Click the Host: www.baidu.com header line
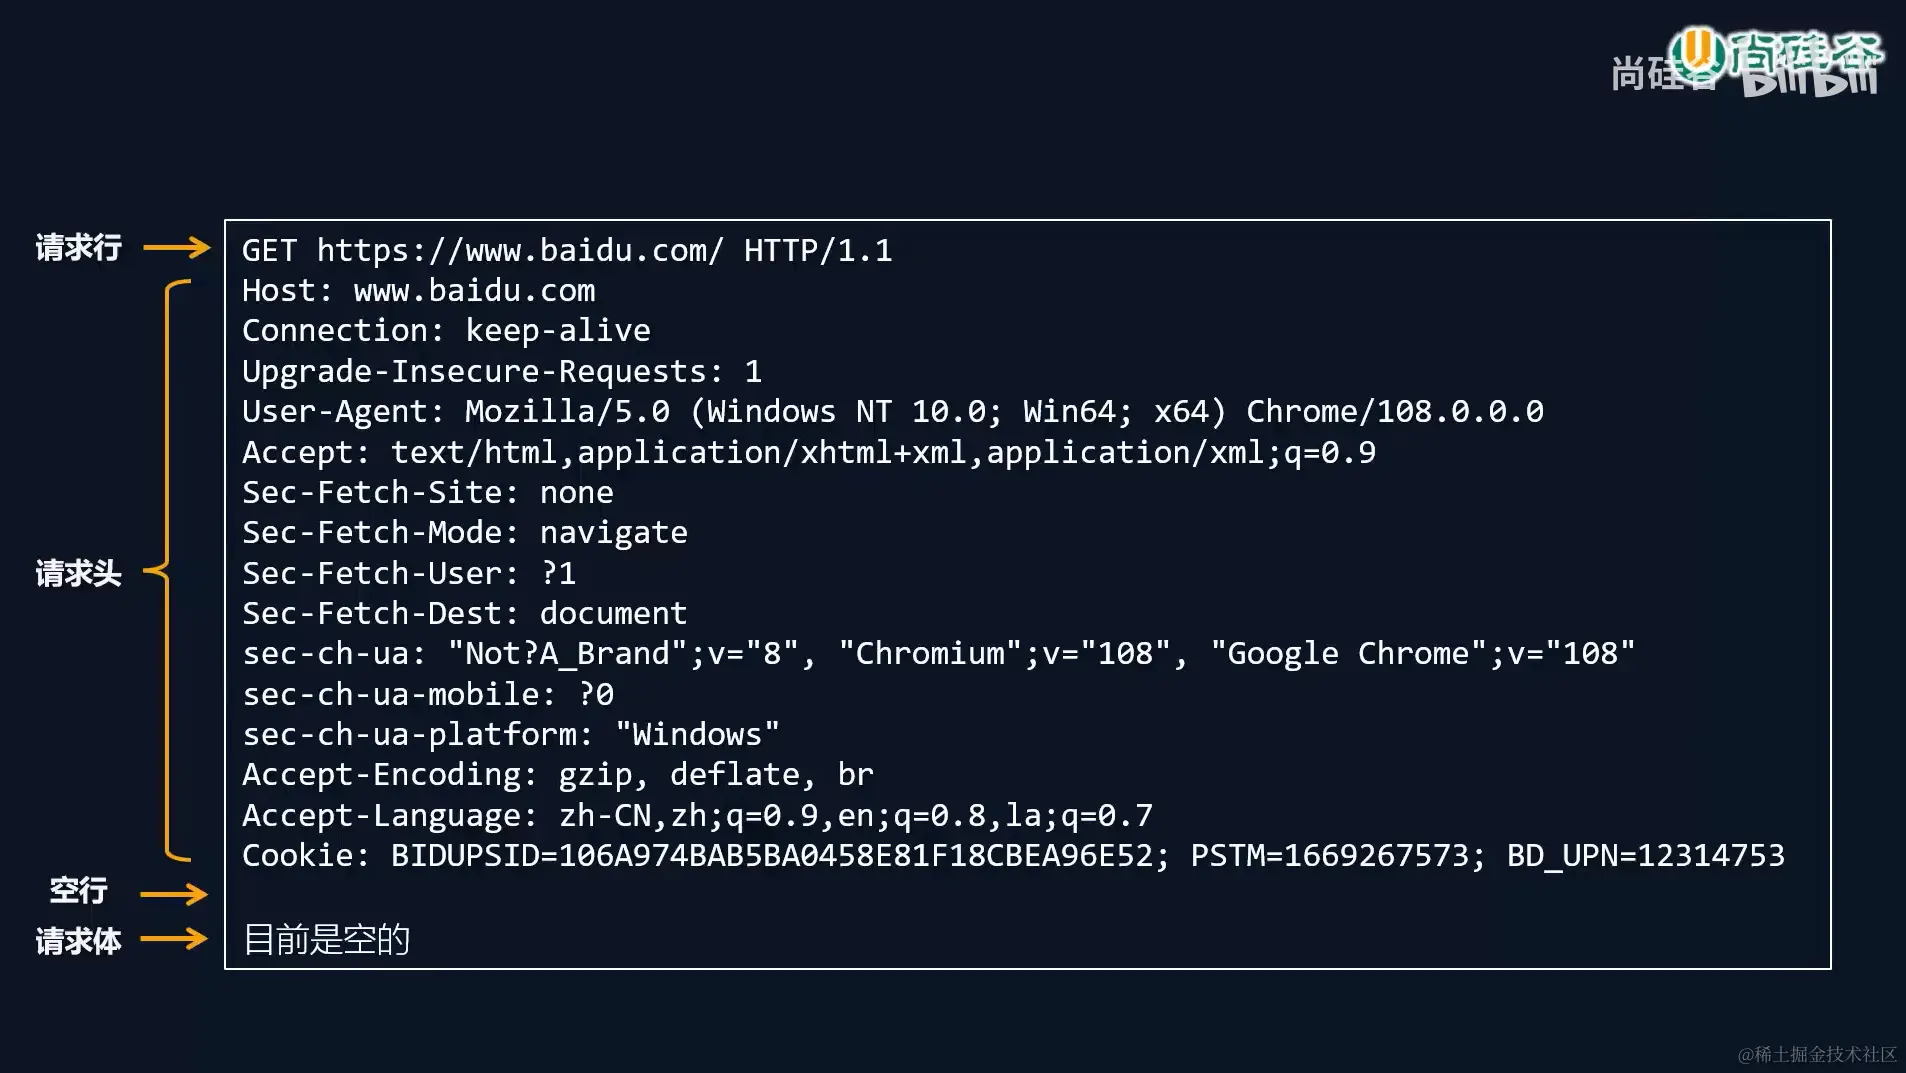This screenshot has height=1073, width=1906. point(418,291)
